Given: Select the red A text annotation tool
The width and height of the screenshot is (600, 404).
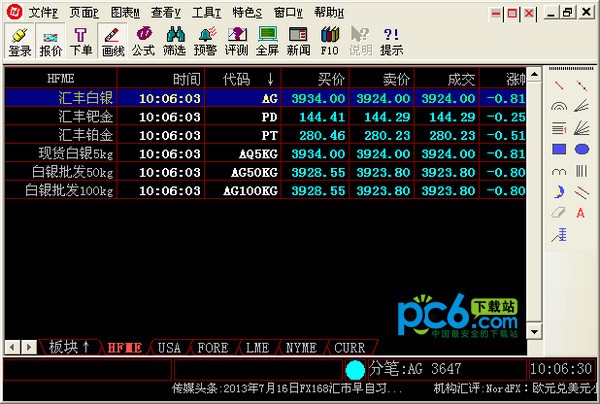Looking at the screenshot, I should [580, 213].
